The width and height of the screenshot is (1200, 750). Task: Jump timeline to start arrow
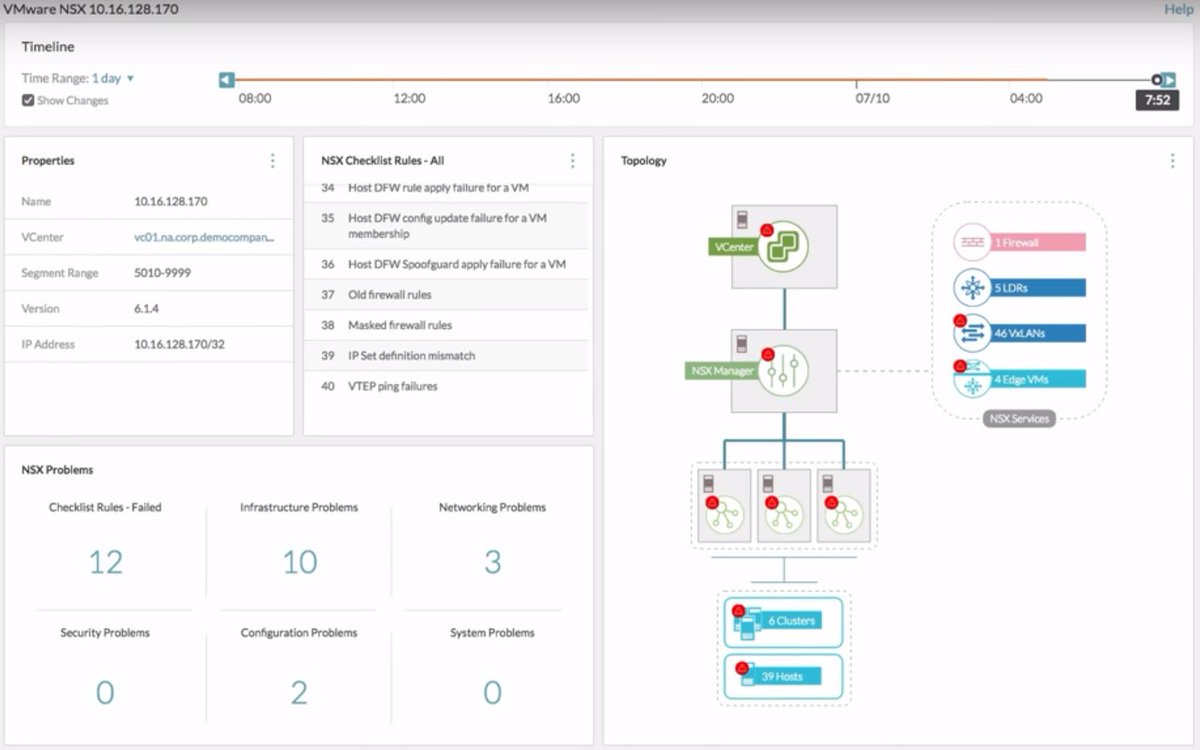pyautogui.click(x=227, y=80)
